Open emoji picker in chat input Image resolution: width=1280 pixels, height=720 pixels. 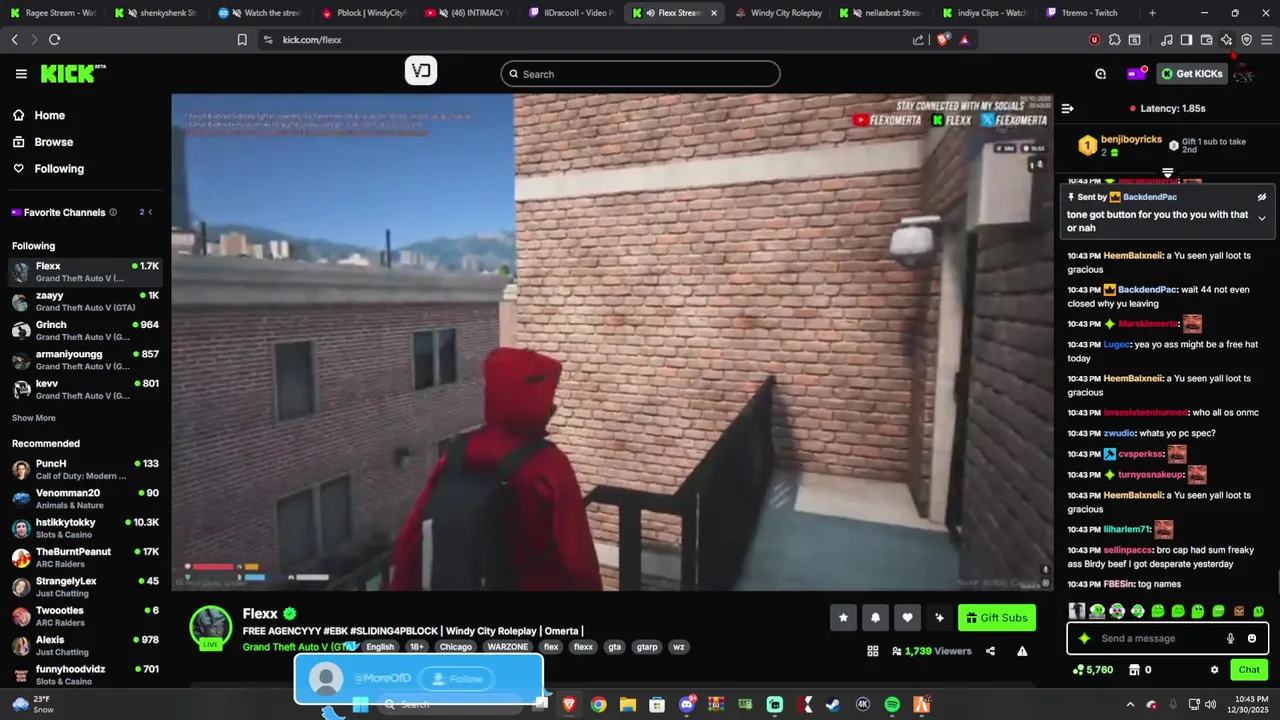coord(1252,638)
